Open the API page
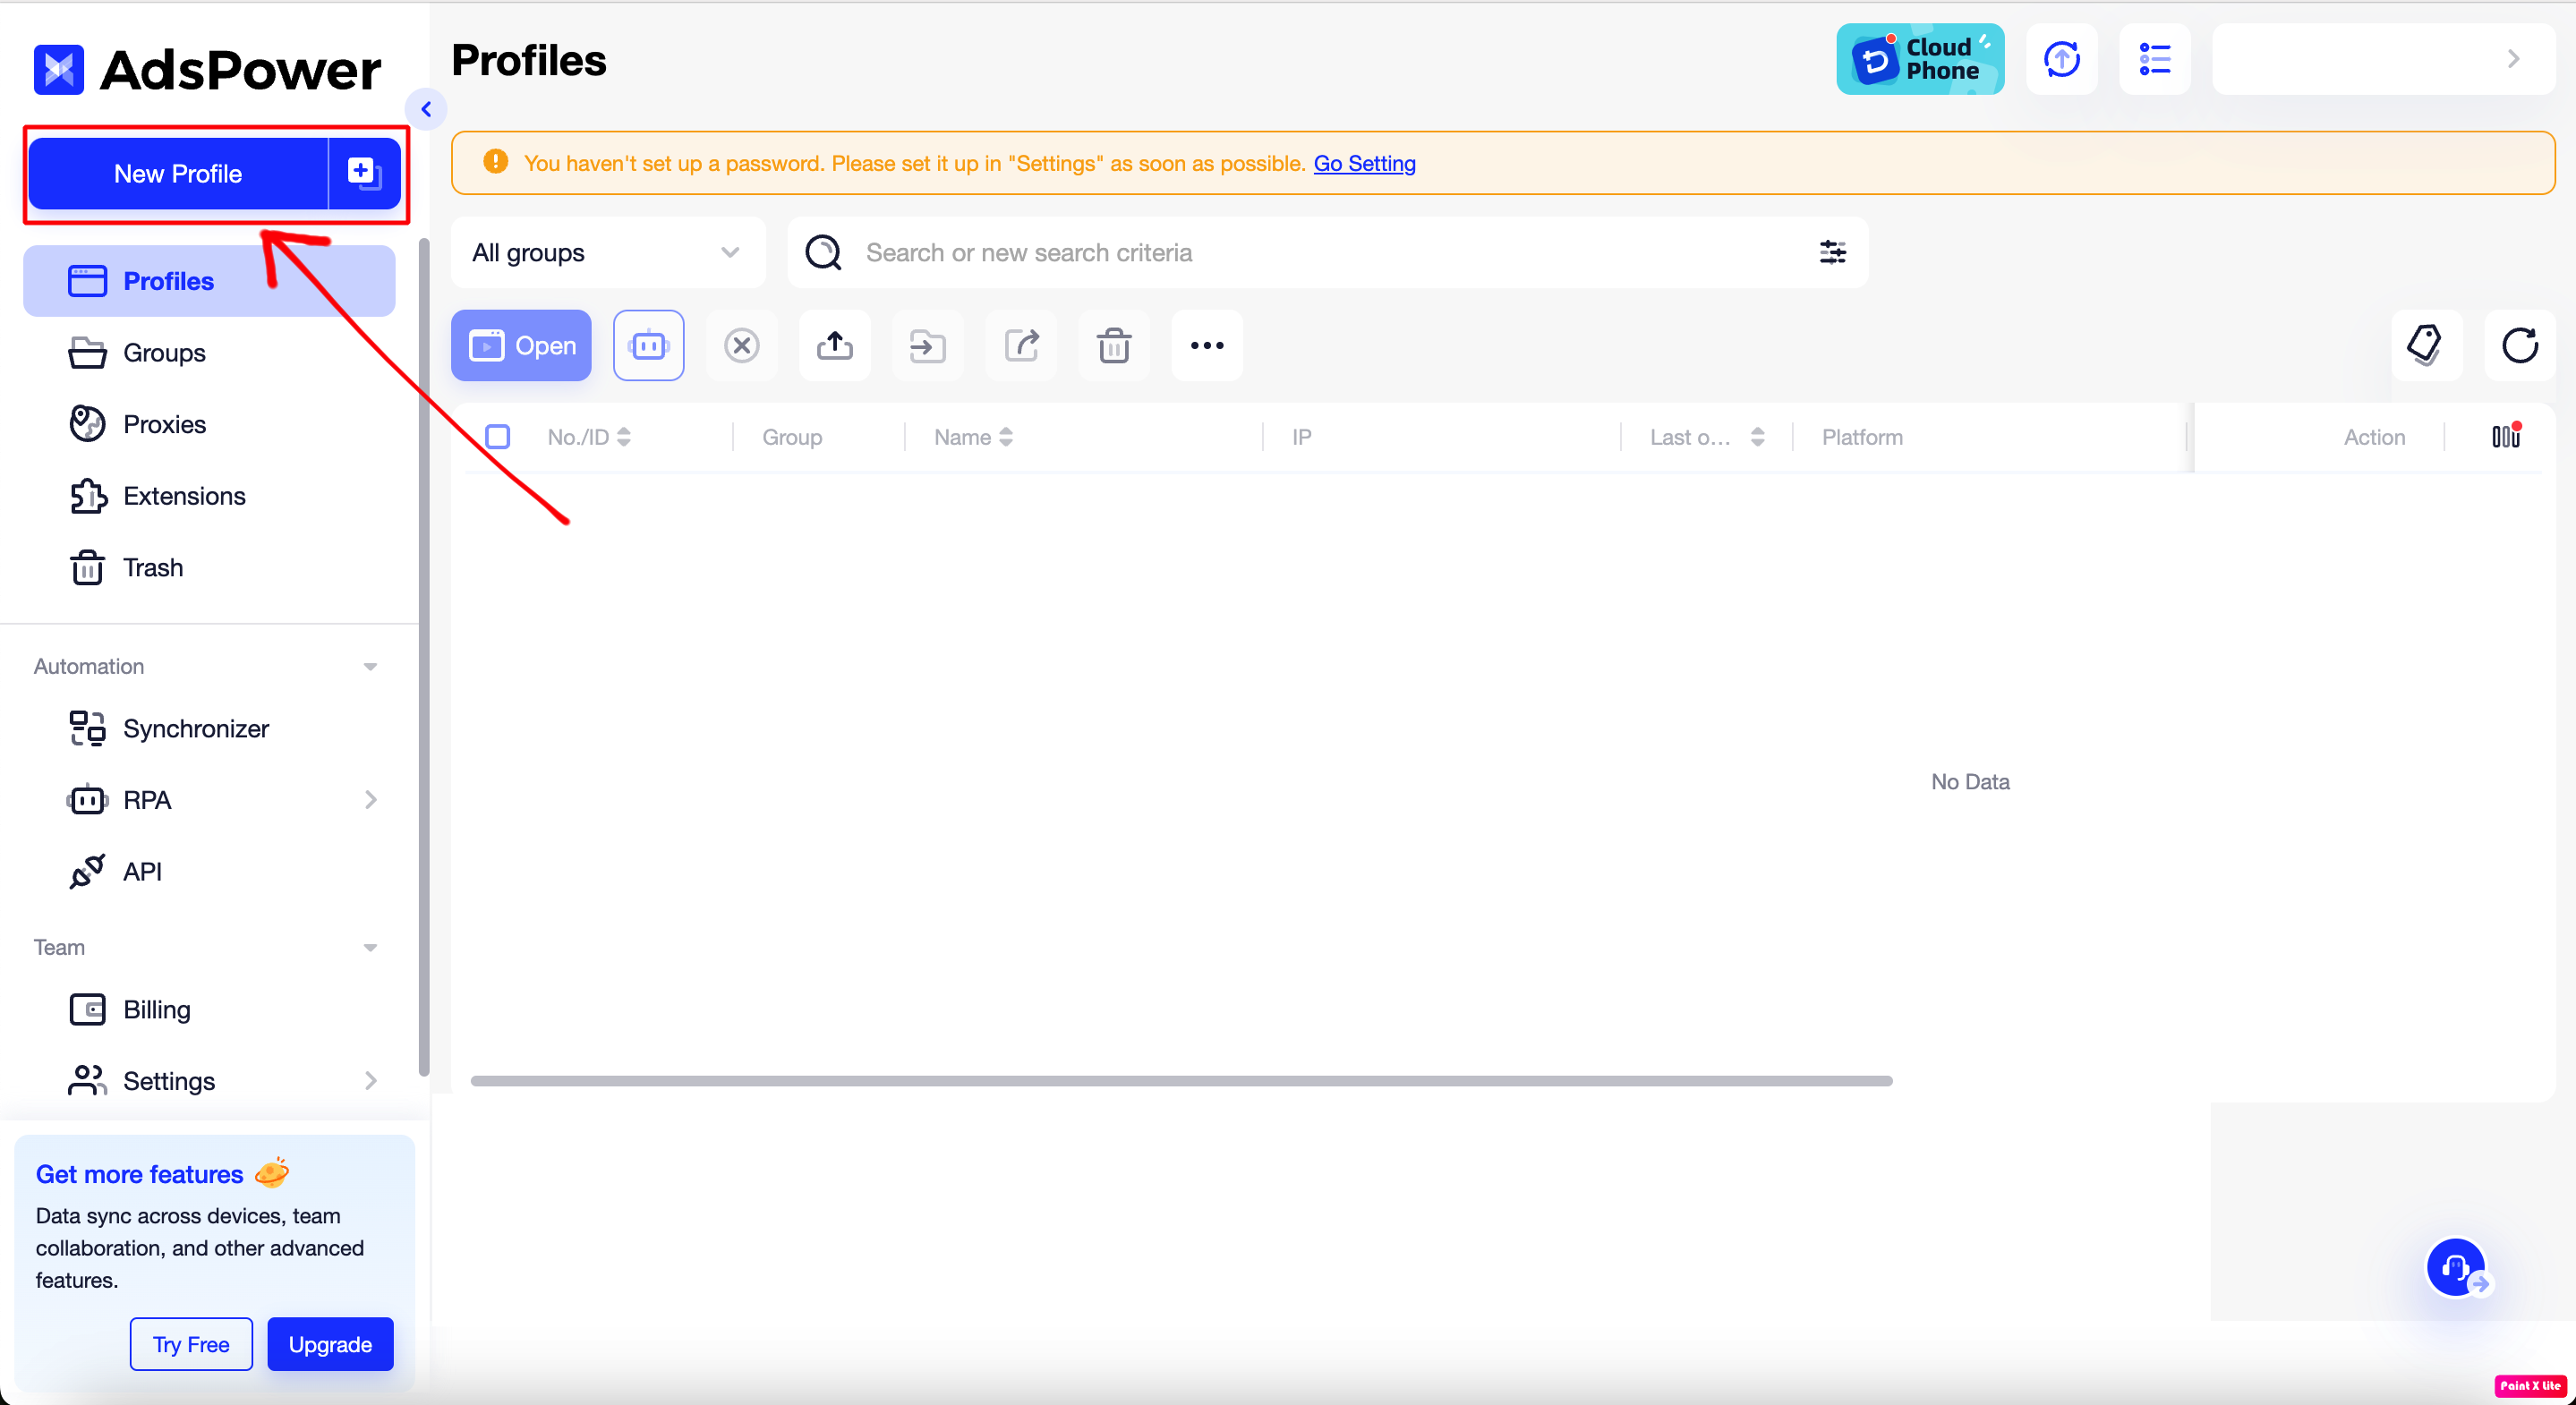The width and height of the screenshot is (2576, 1405). coord(209,872)
